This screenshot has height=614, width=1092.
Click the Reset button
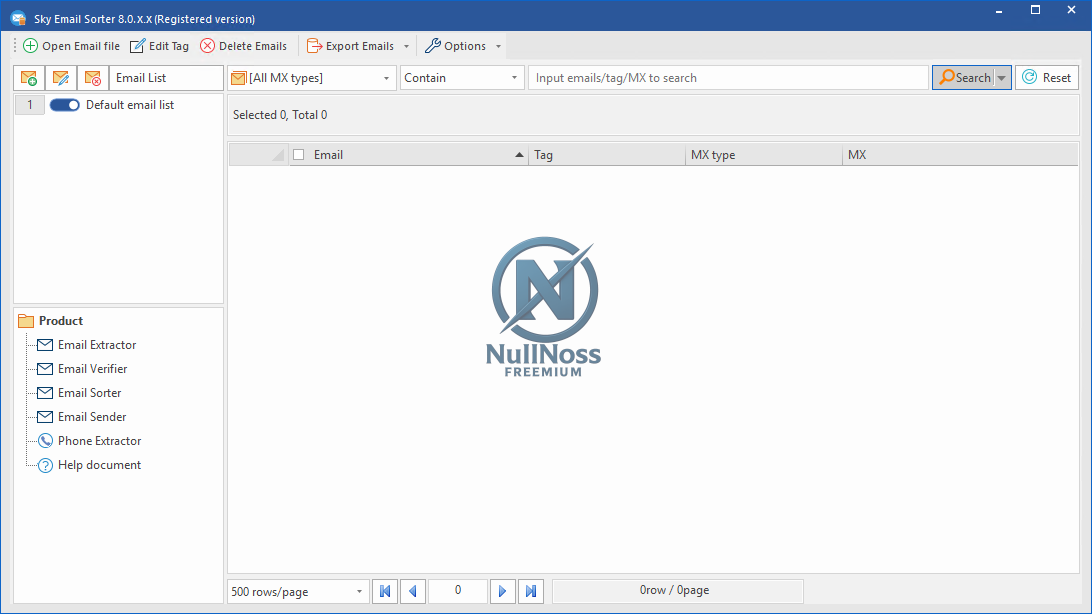(x=1046, y=77)
